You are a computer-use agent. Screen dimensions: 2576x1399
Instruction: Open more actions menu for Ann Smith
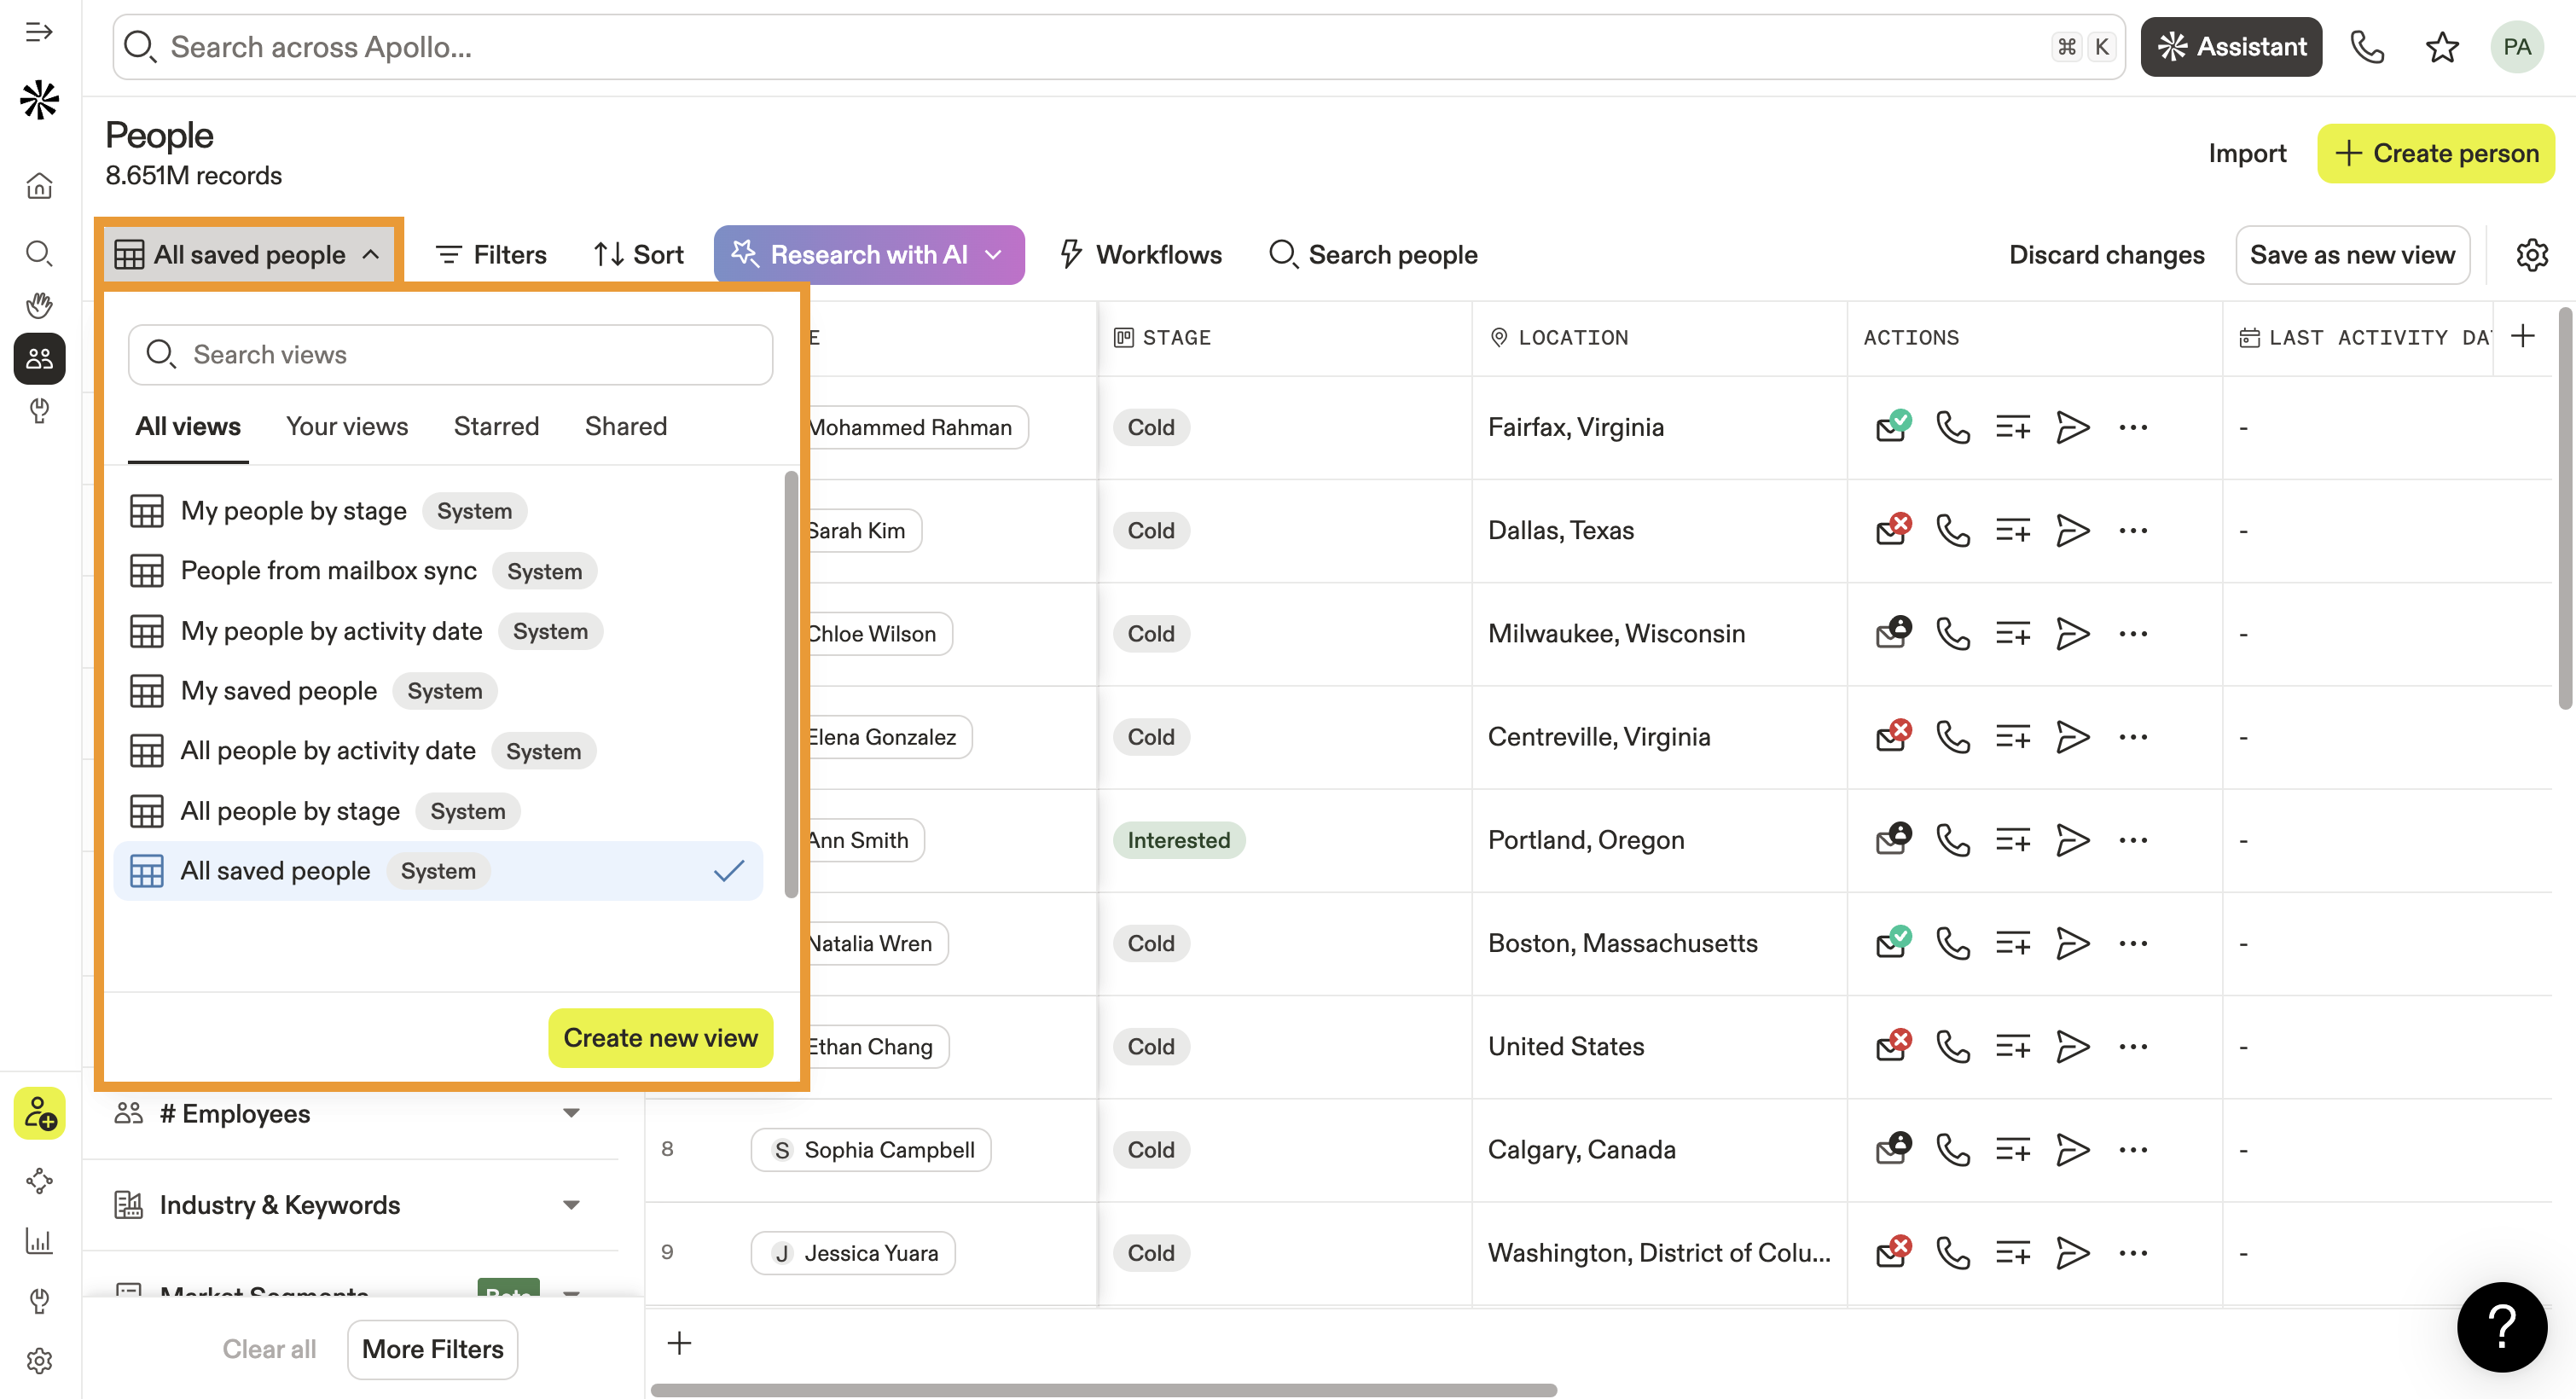(2133, 840)
